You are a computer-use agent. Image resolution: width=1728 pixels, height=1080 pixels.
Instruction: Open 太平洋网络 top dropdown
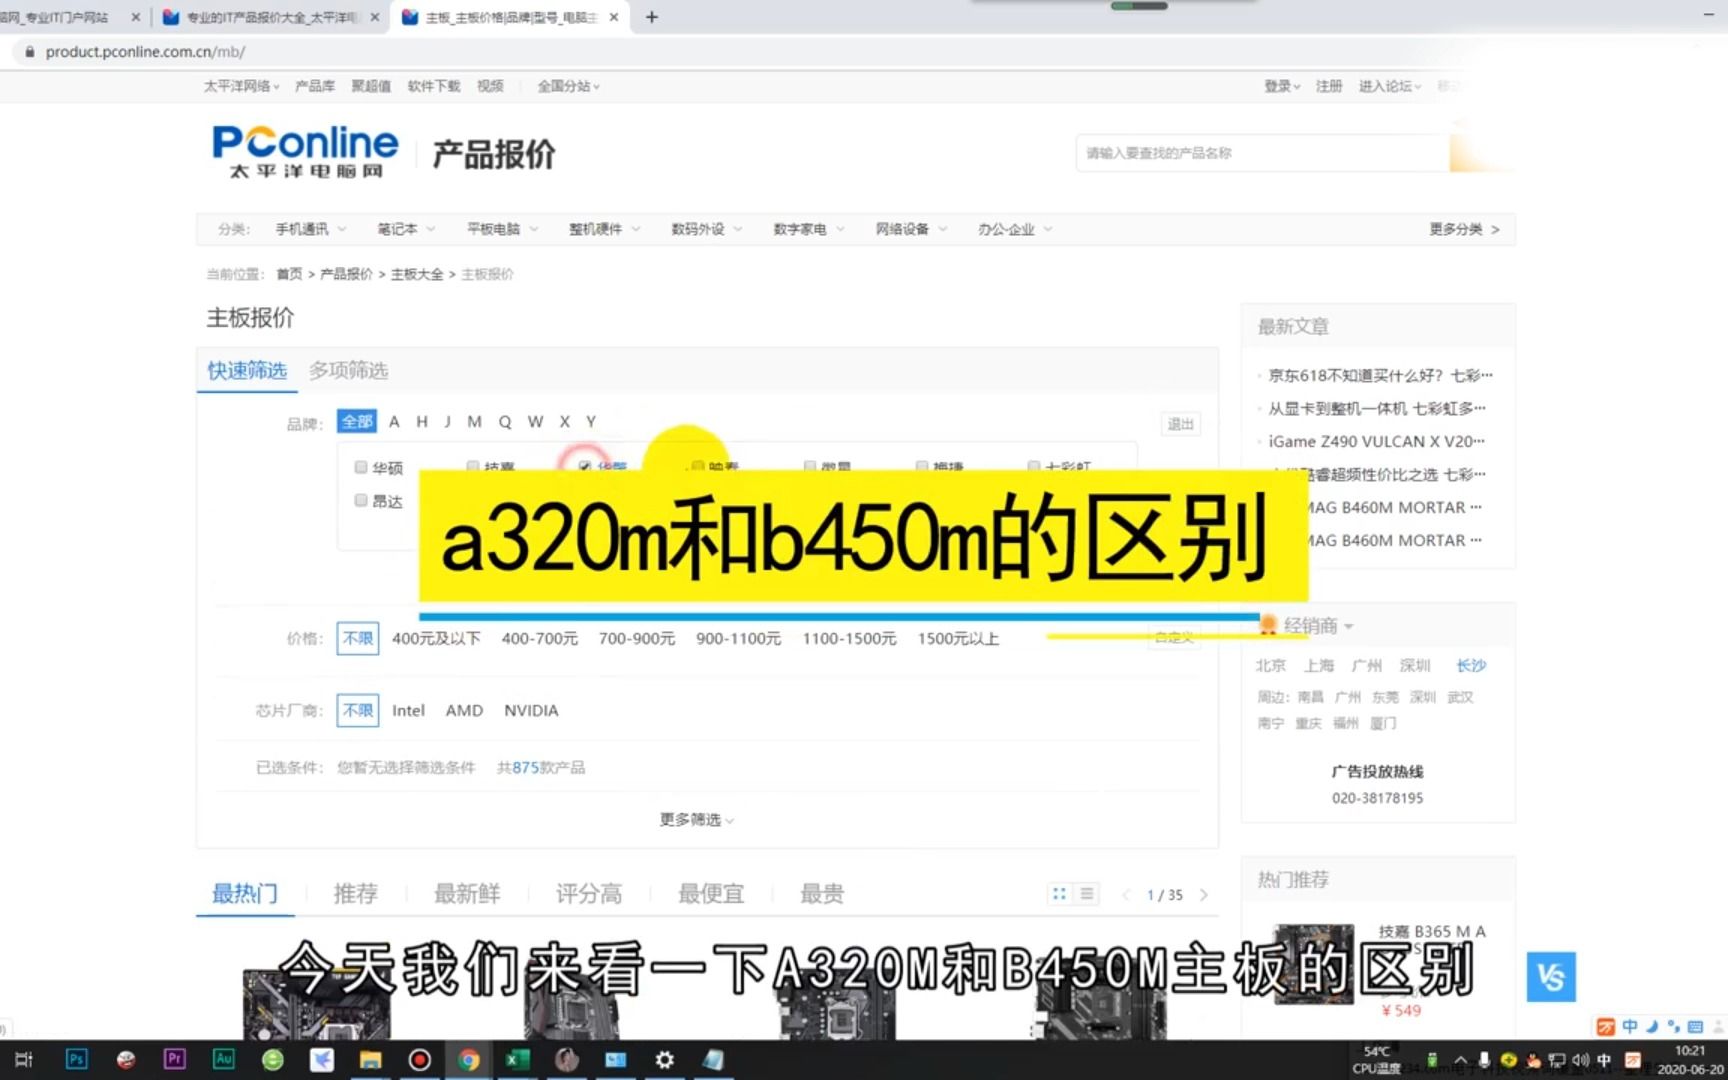pos(241,86)
